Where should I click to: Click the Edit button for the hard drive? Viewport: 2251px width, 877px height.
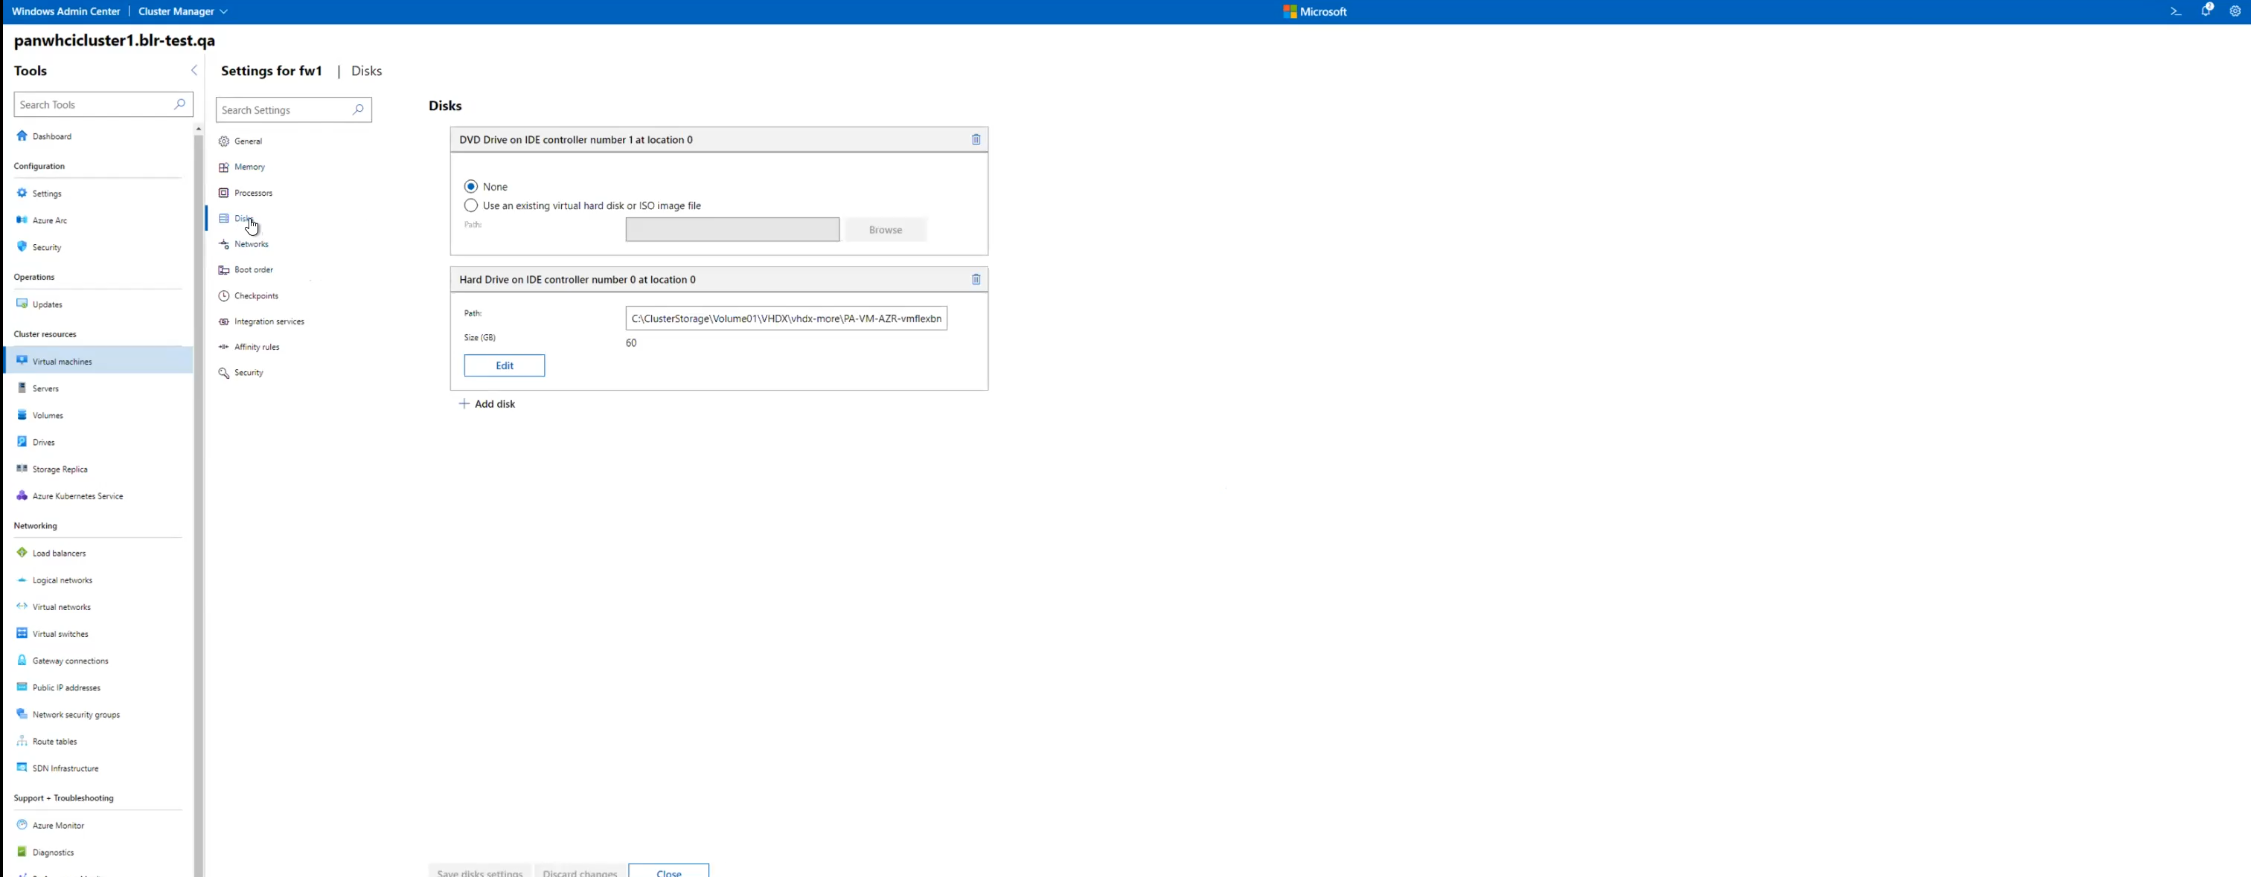[504, 365]
